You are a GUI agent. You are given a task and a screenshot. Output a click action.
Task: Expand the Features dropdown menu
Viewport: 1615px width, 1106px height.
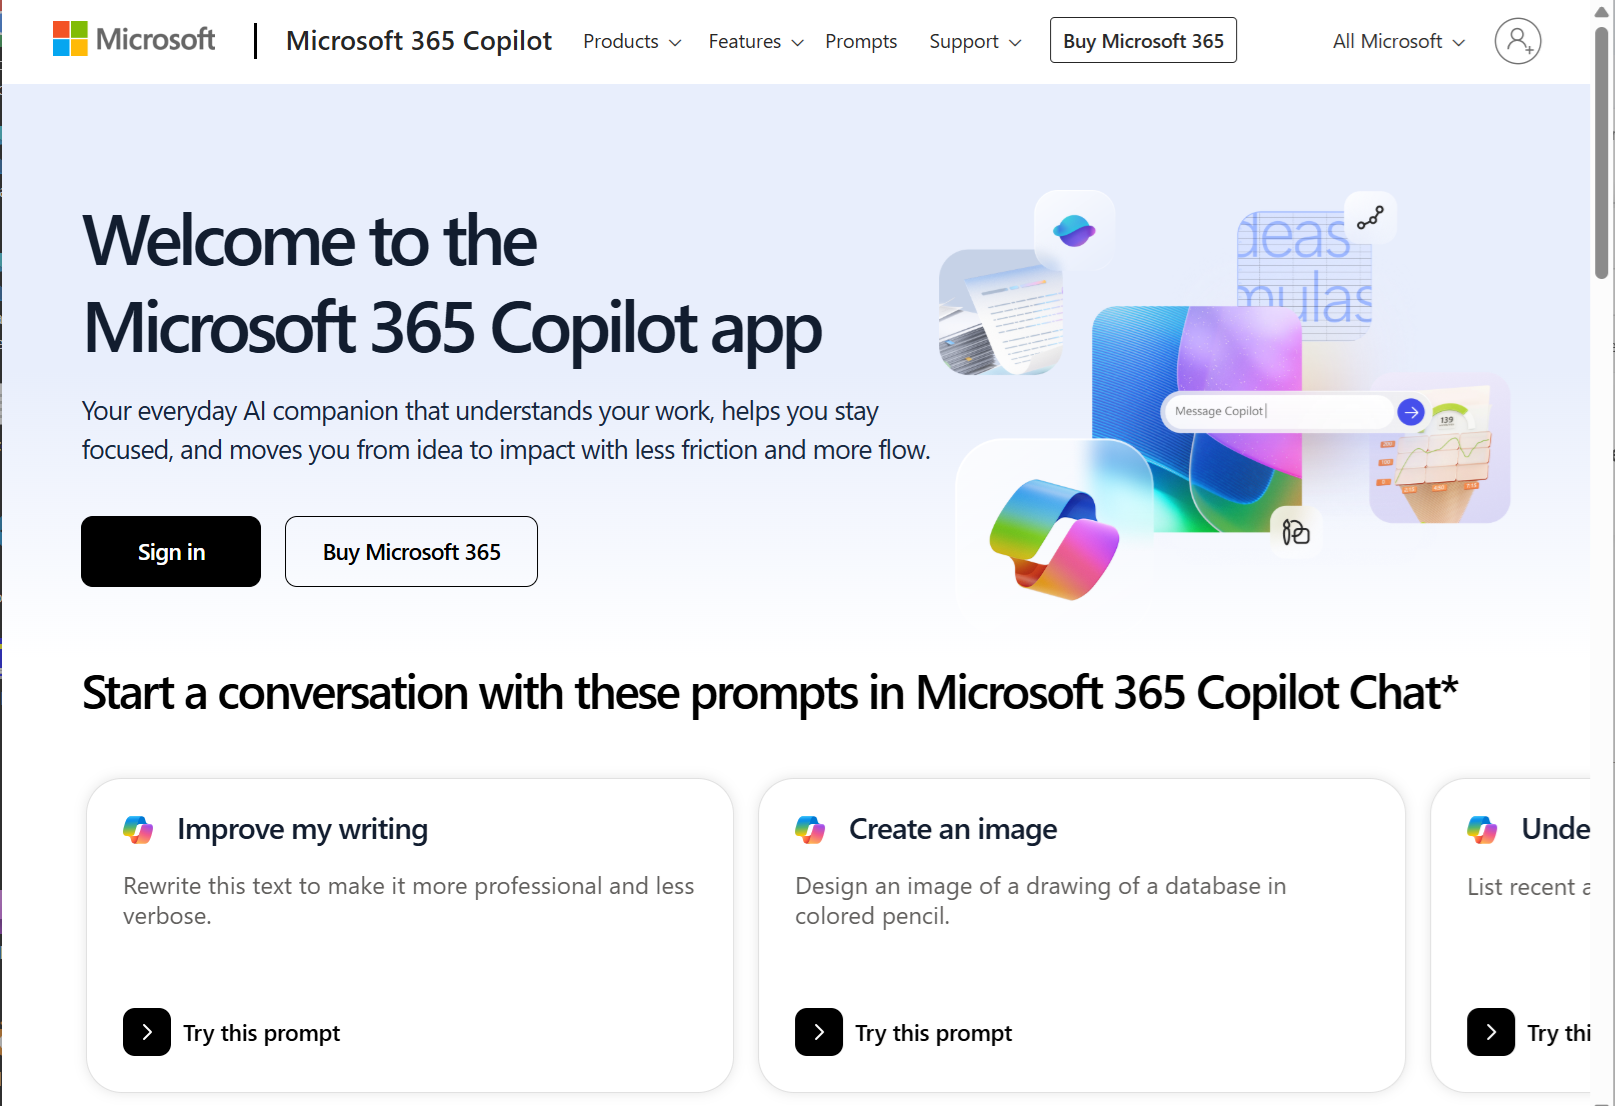click(x=756, y=41)
